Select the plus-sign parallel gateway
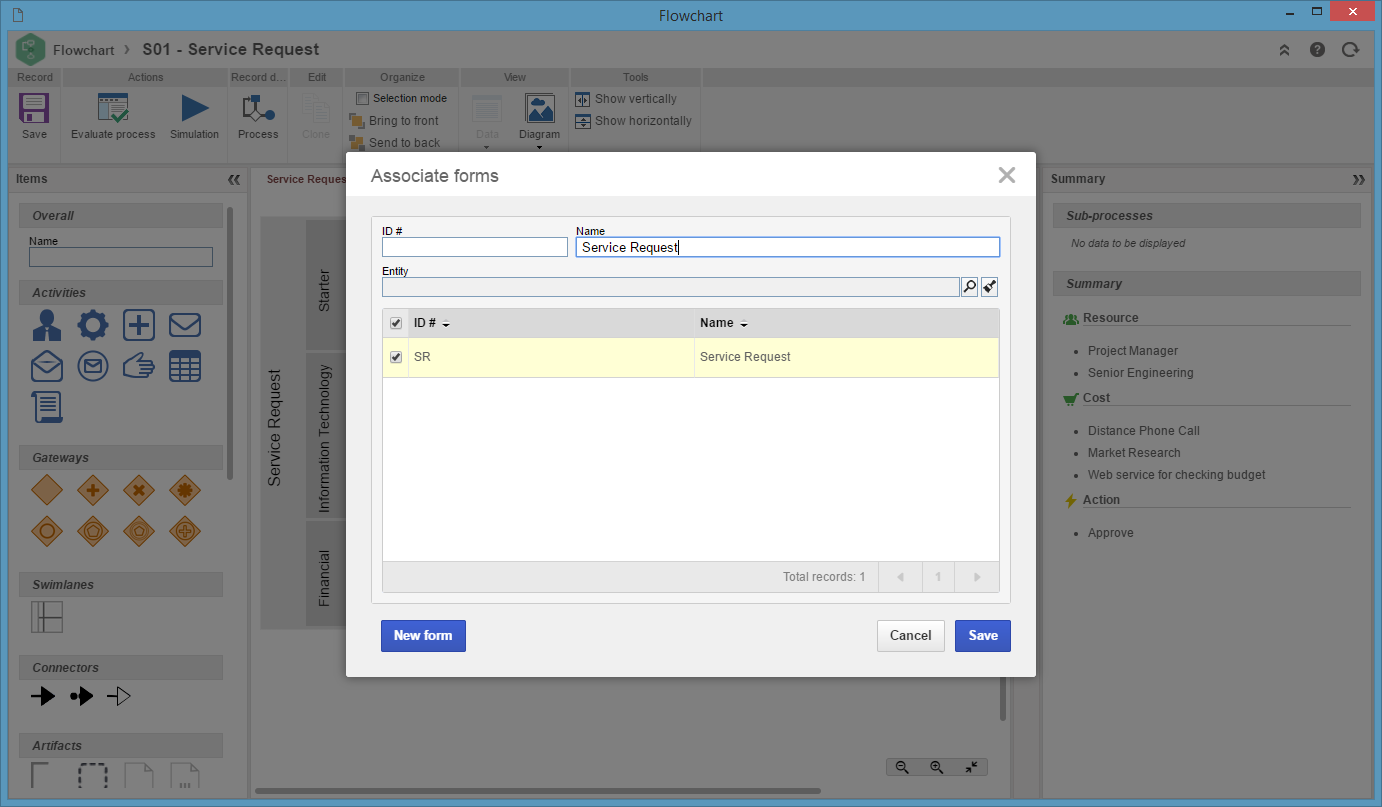 [93, 490]
